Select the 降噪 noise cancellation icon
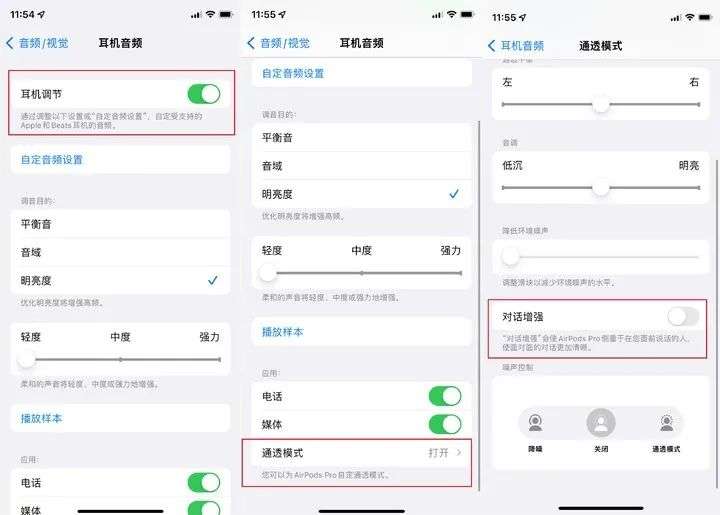The width and height of the screenshot is (720, 515). click(x=535, y=423)
